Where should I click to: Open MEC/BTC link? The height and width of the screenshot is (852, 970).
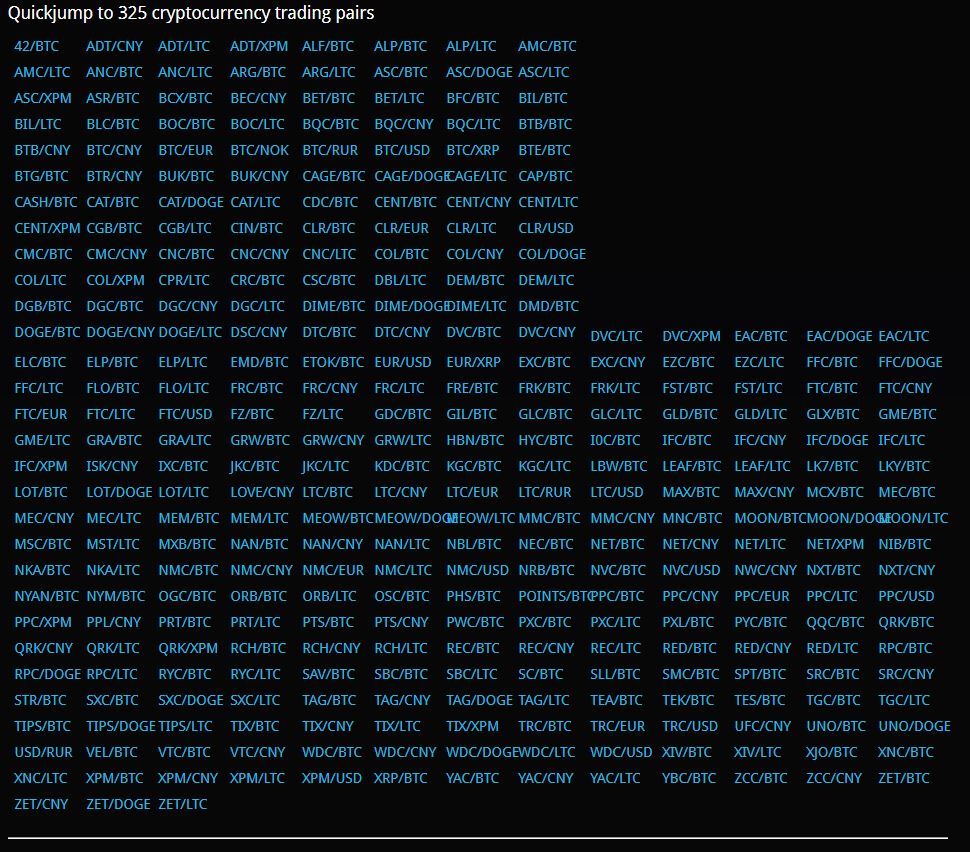[906, 493]
